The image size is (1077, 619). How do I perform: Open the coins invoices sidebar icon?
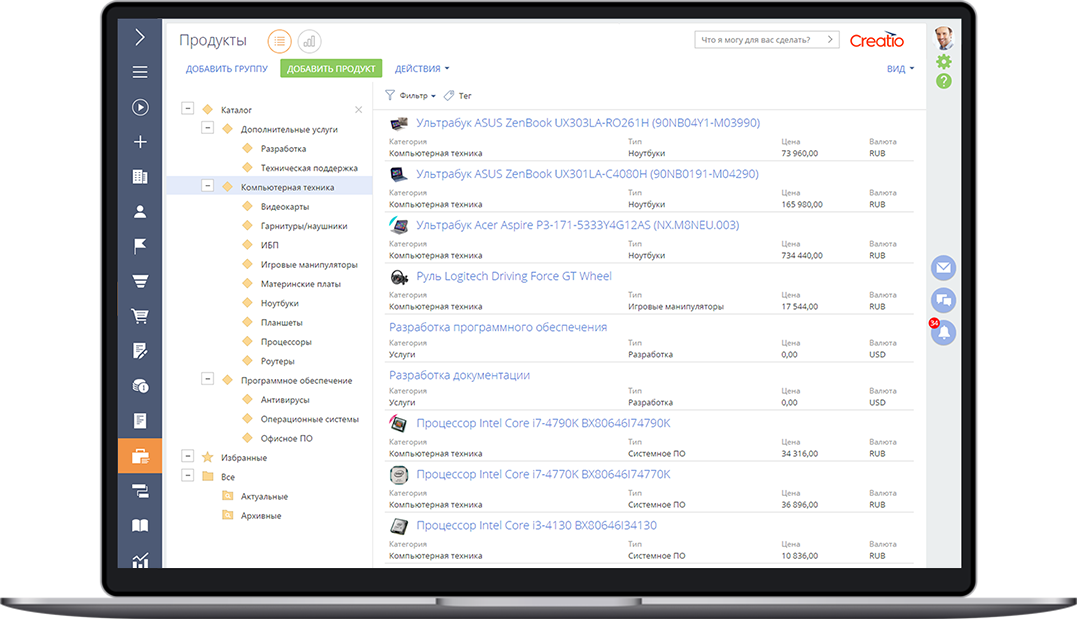(140, 386)
